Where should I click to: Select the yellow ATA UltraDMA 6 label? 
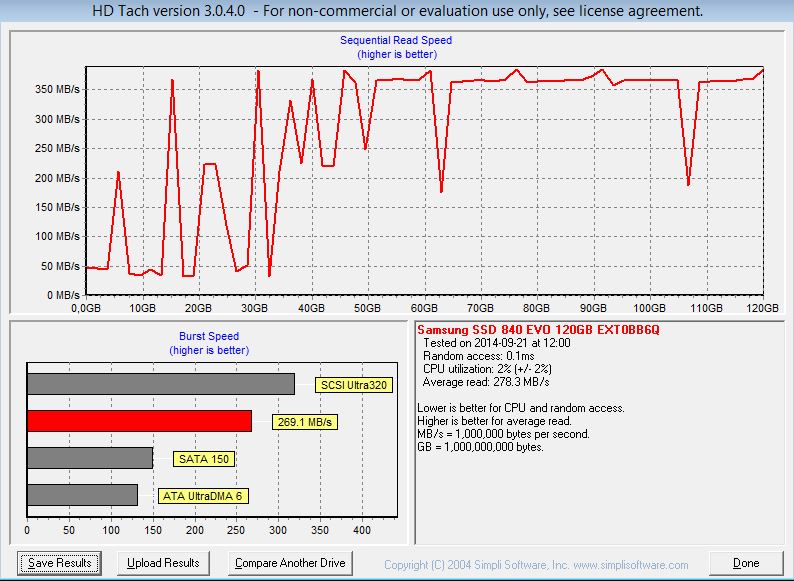(204, 496)
